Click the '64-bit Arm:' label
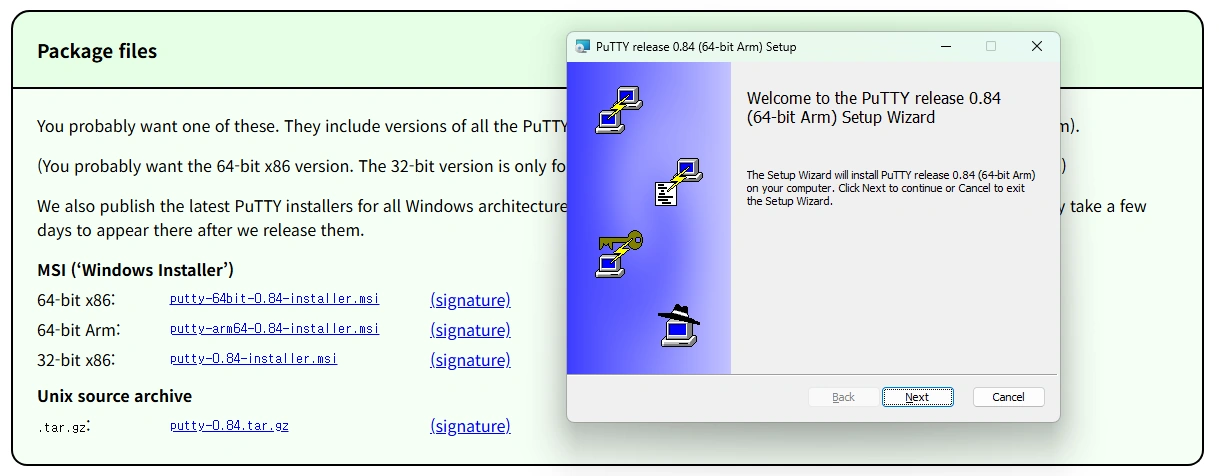The image size is (1219, 476). (x=78, y=330)
